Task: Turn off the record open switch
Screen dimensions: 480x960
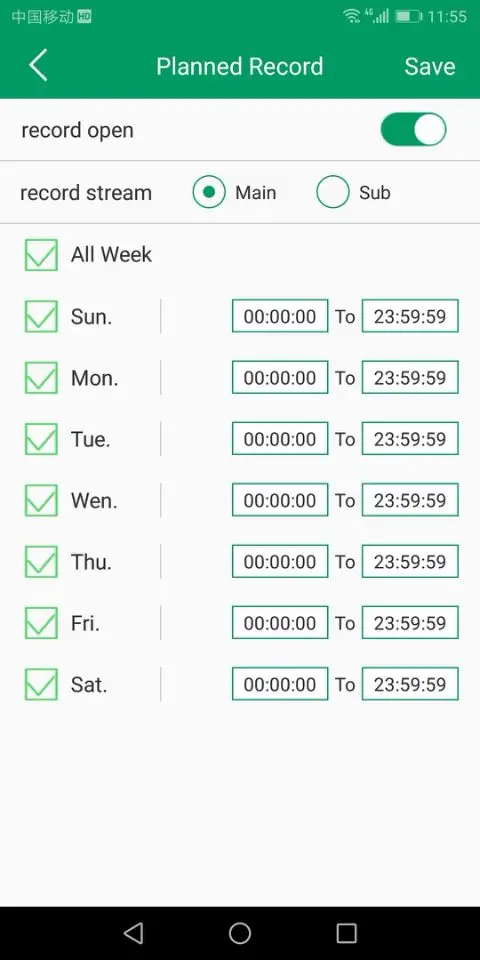Action: pyautogui.click(x=413, y=129)
